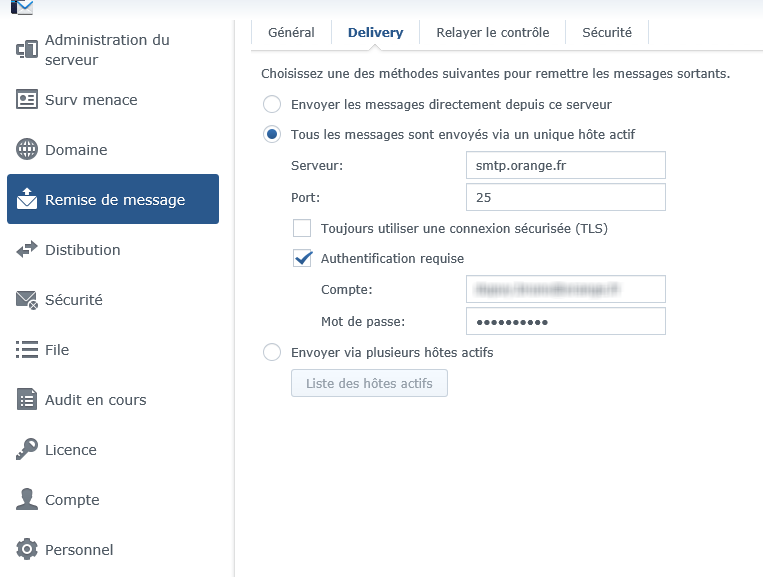Click the Licence key icon

click(x=27, y=450)
